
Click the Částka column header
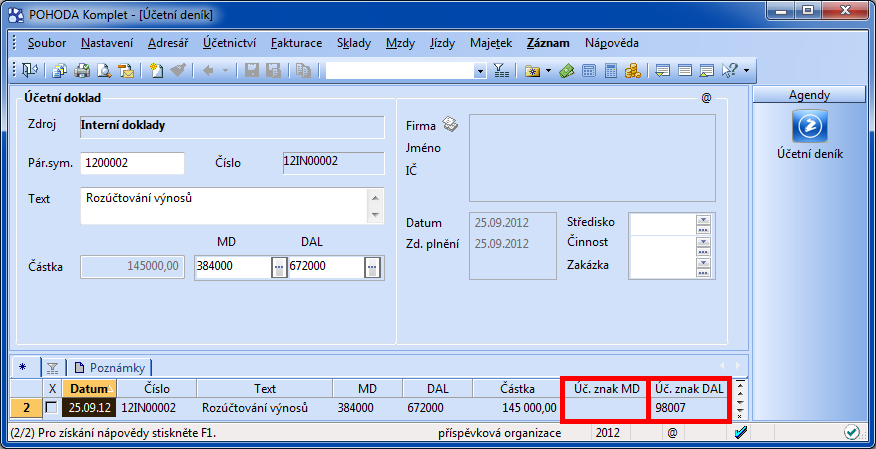517,389
